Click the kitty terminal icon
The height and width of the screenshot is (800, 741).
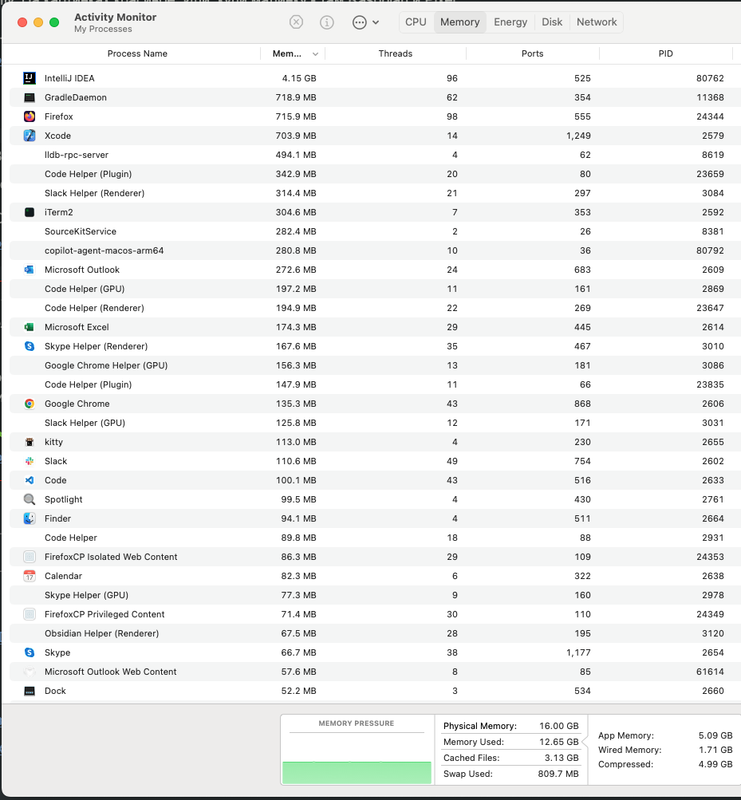pyautogui.click(x=30, y=442)
